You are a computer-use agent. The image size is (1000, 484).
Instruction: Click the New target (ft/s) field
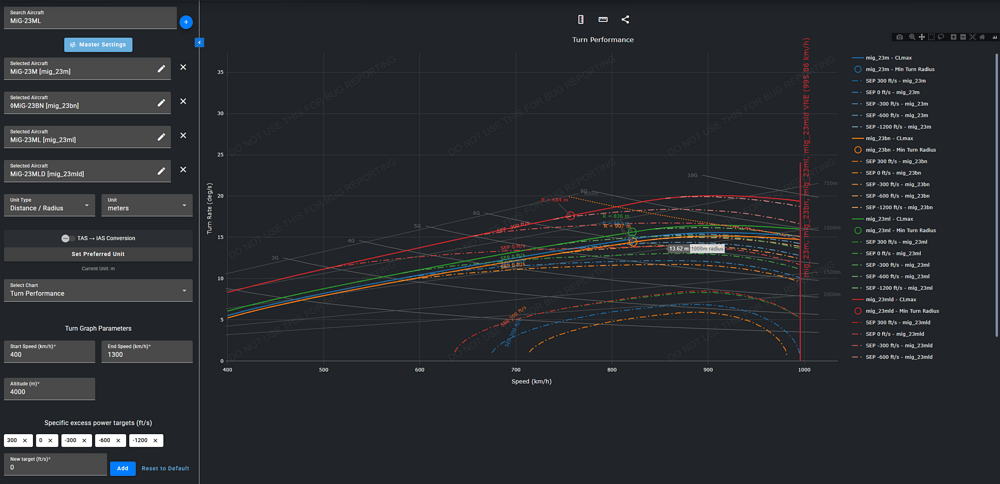tap(55, 464)
